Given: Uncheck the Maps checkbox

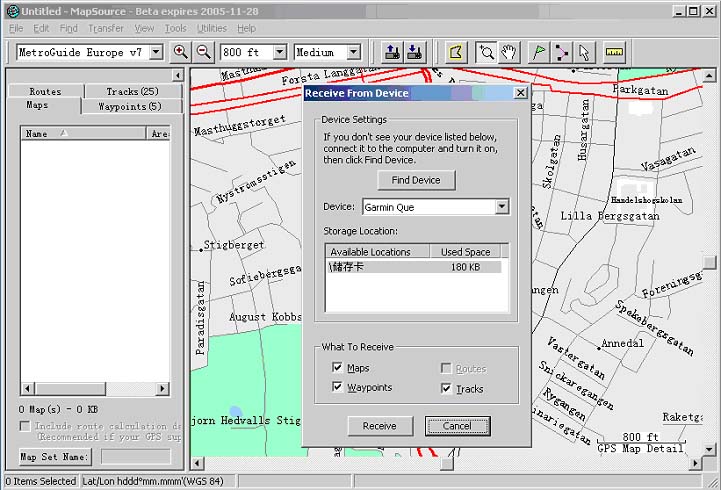Looking at the screenshot, I should [x=337, y=367].
